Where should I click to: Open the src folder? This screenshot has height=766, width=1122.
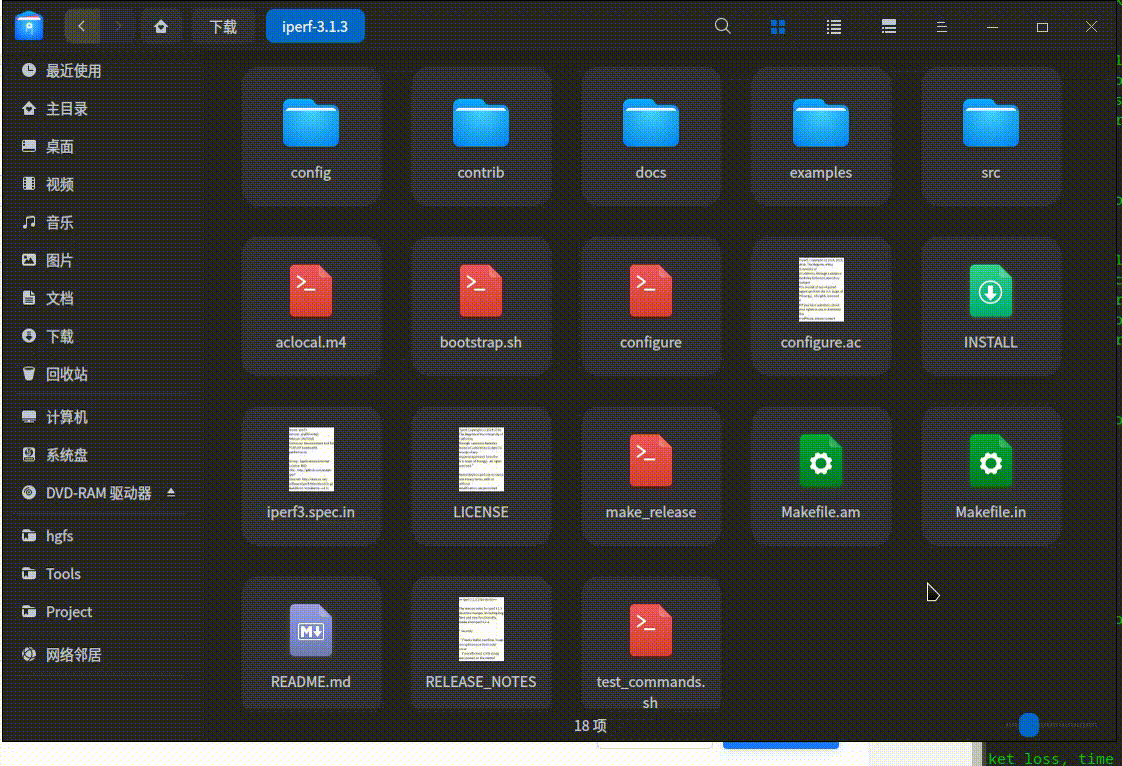coord(990,137)
